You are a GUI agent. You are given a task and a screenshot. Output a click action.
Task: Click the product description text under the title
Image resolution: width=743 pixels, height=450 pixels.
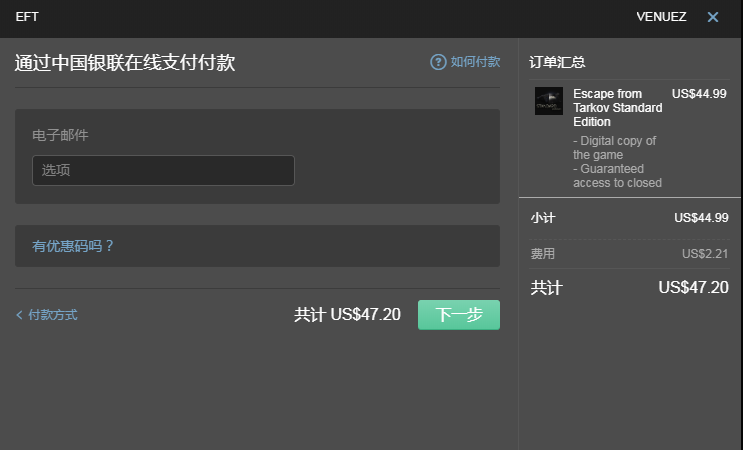(615, 162)
